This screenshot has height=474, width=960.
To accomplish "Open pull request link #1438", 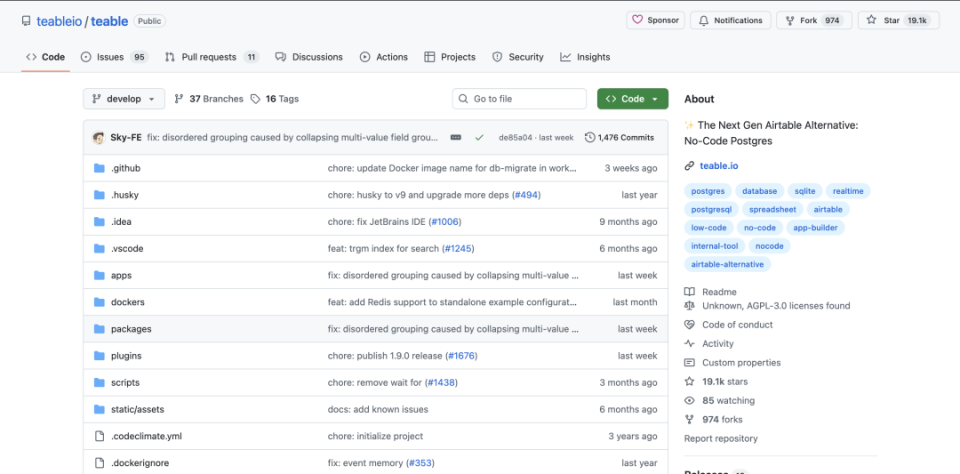I will coord(441,383).
